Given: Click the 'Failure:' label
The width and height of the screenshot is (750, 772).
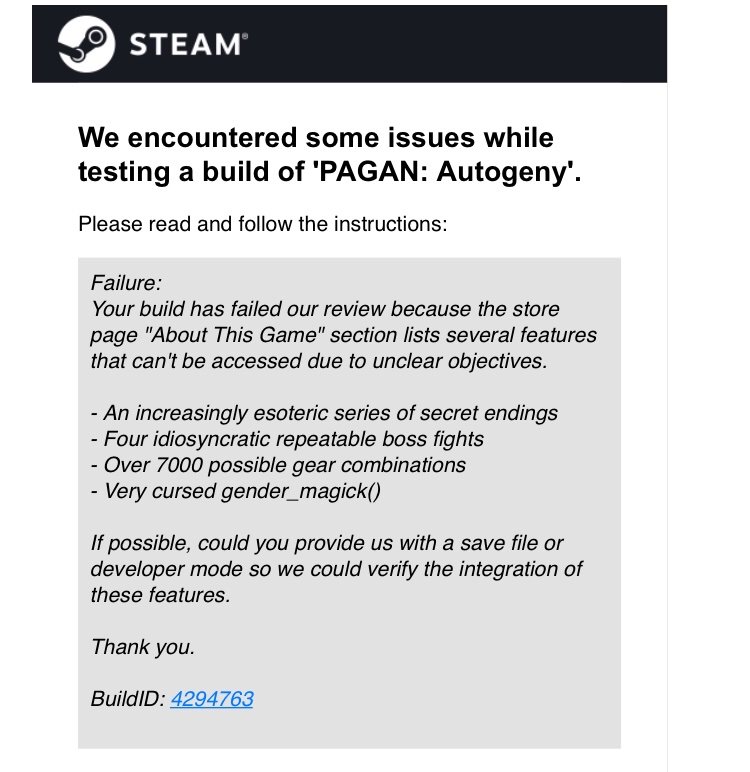Looking at the screenshot, I should point(127,283).
